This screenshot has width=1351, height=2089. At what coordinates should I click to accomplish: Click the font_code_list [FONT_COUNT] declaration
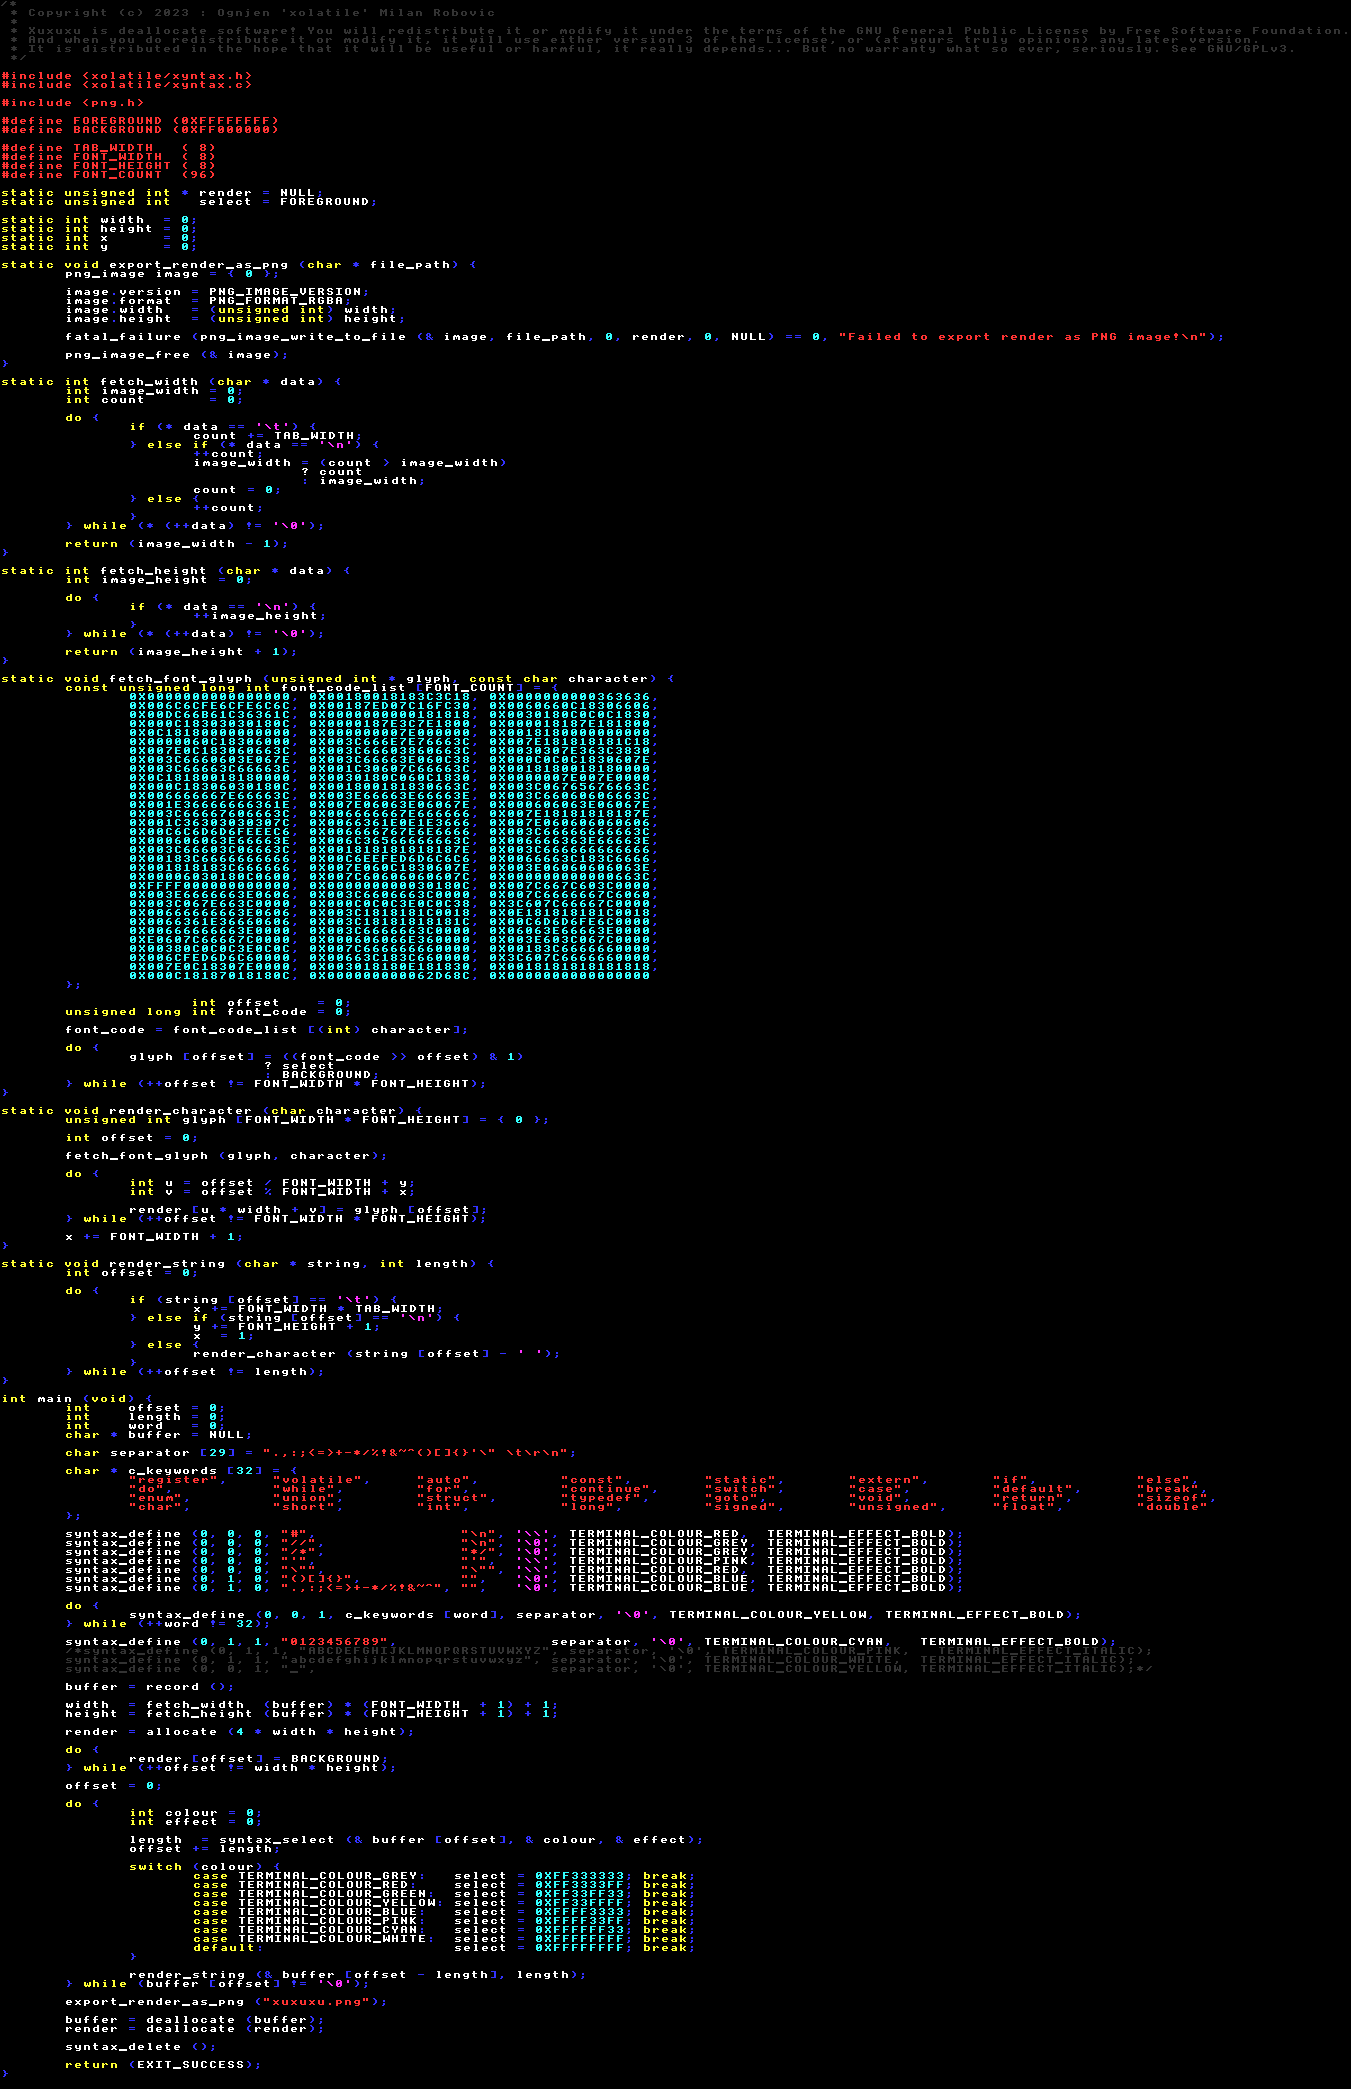click(311, 688)
